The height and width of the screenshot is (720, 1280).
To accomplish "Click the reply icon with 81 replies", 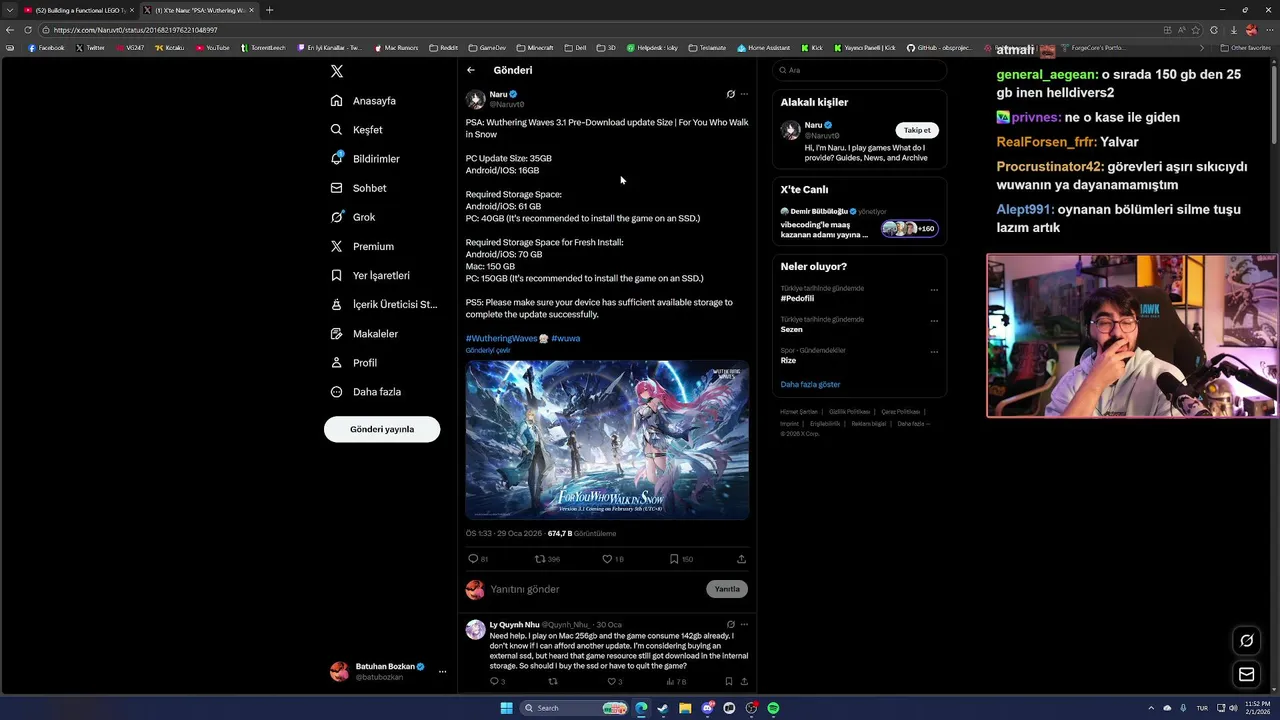I will (x=474, y=559).
